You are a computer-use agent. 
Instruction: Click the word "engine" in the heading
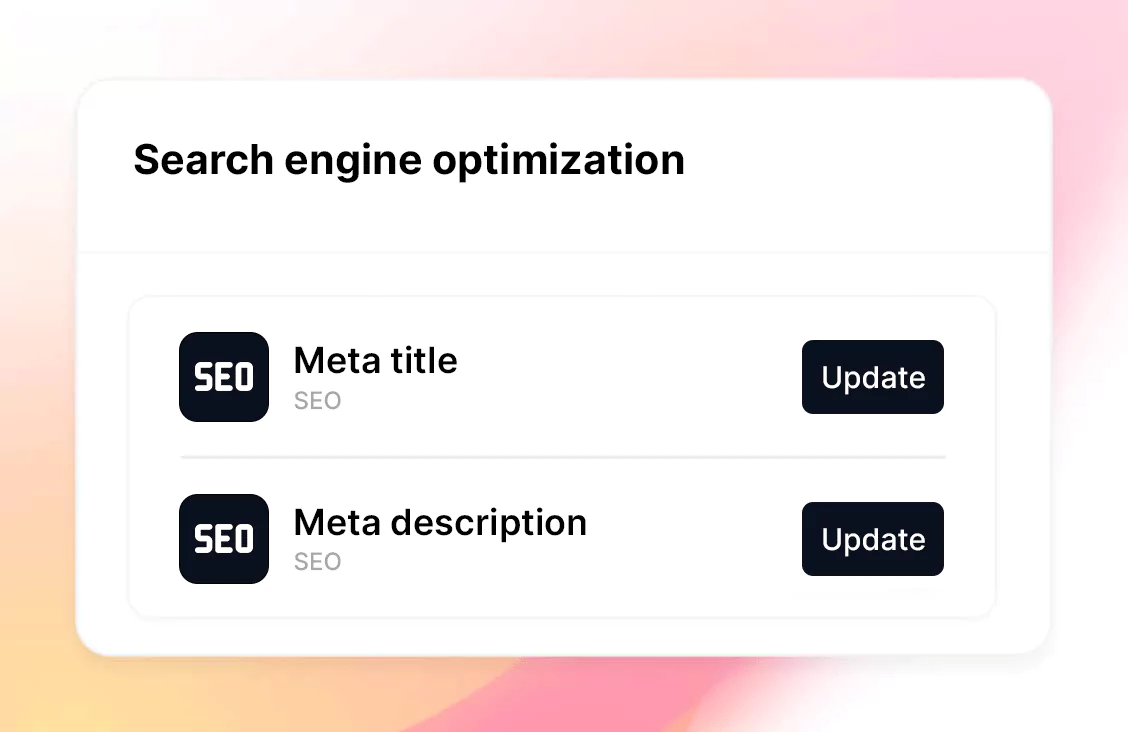point(353,162)
